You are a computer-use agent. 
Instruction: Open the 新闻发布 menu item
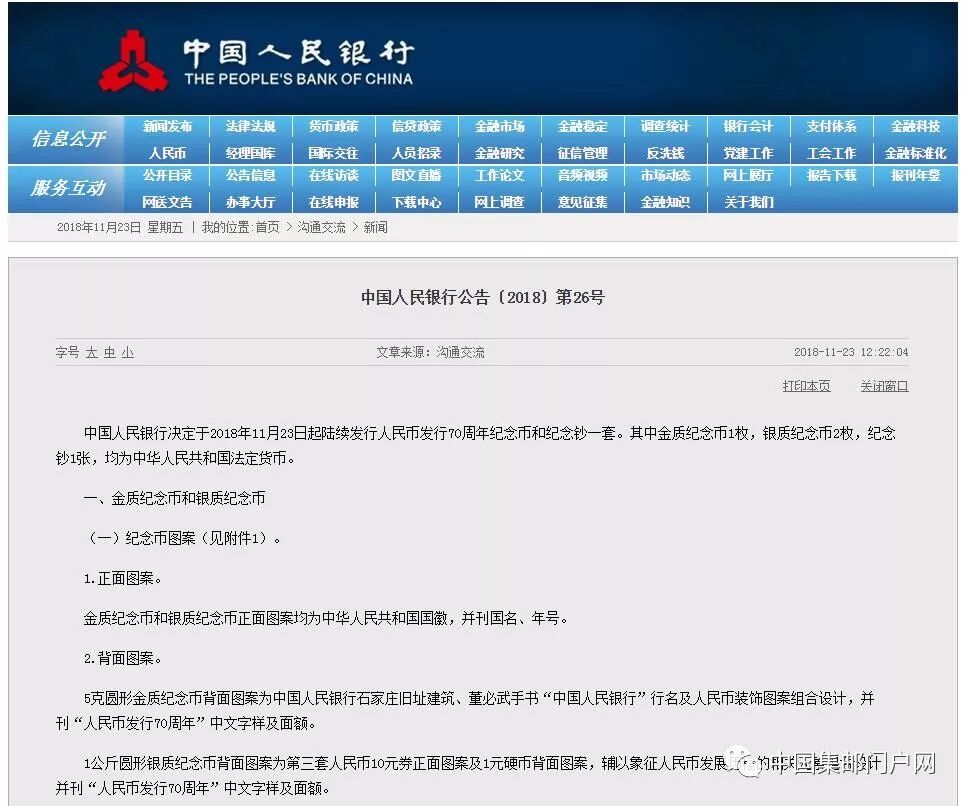click(167, 127)
